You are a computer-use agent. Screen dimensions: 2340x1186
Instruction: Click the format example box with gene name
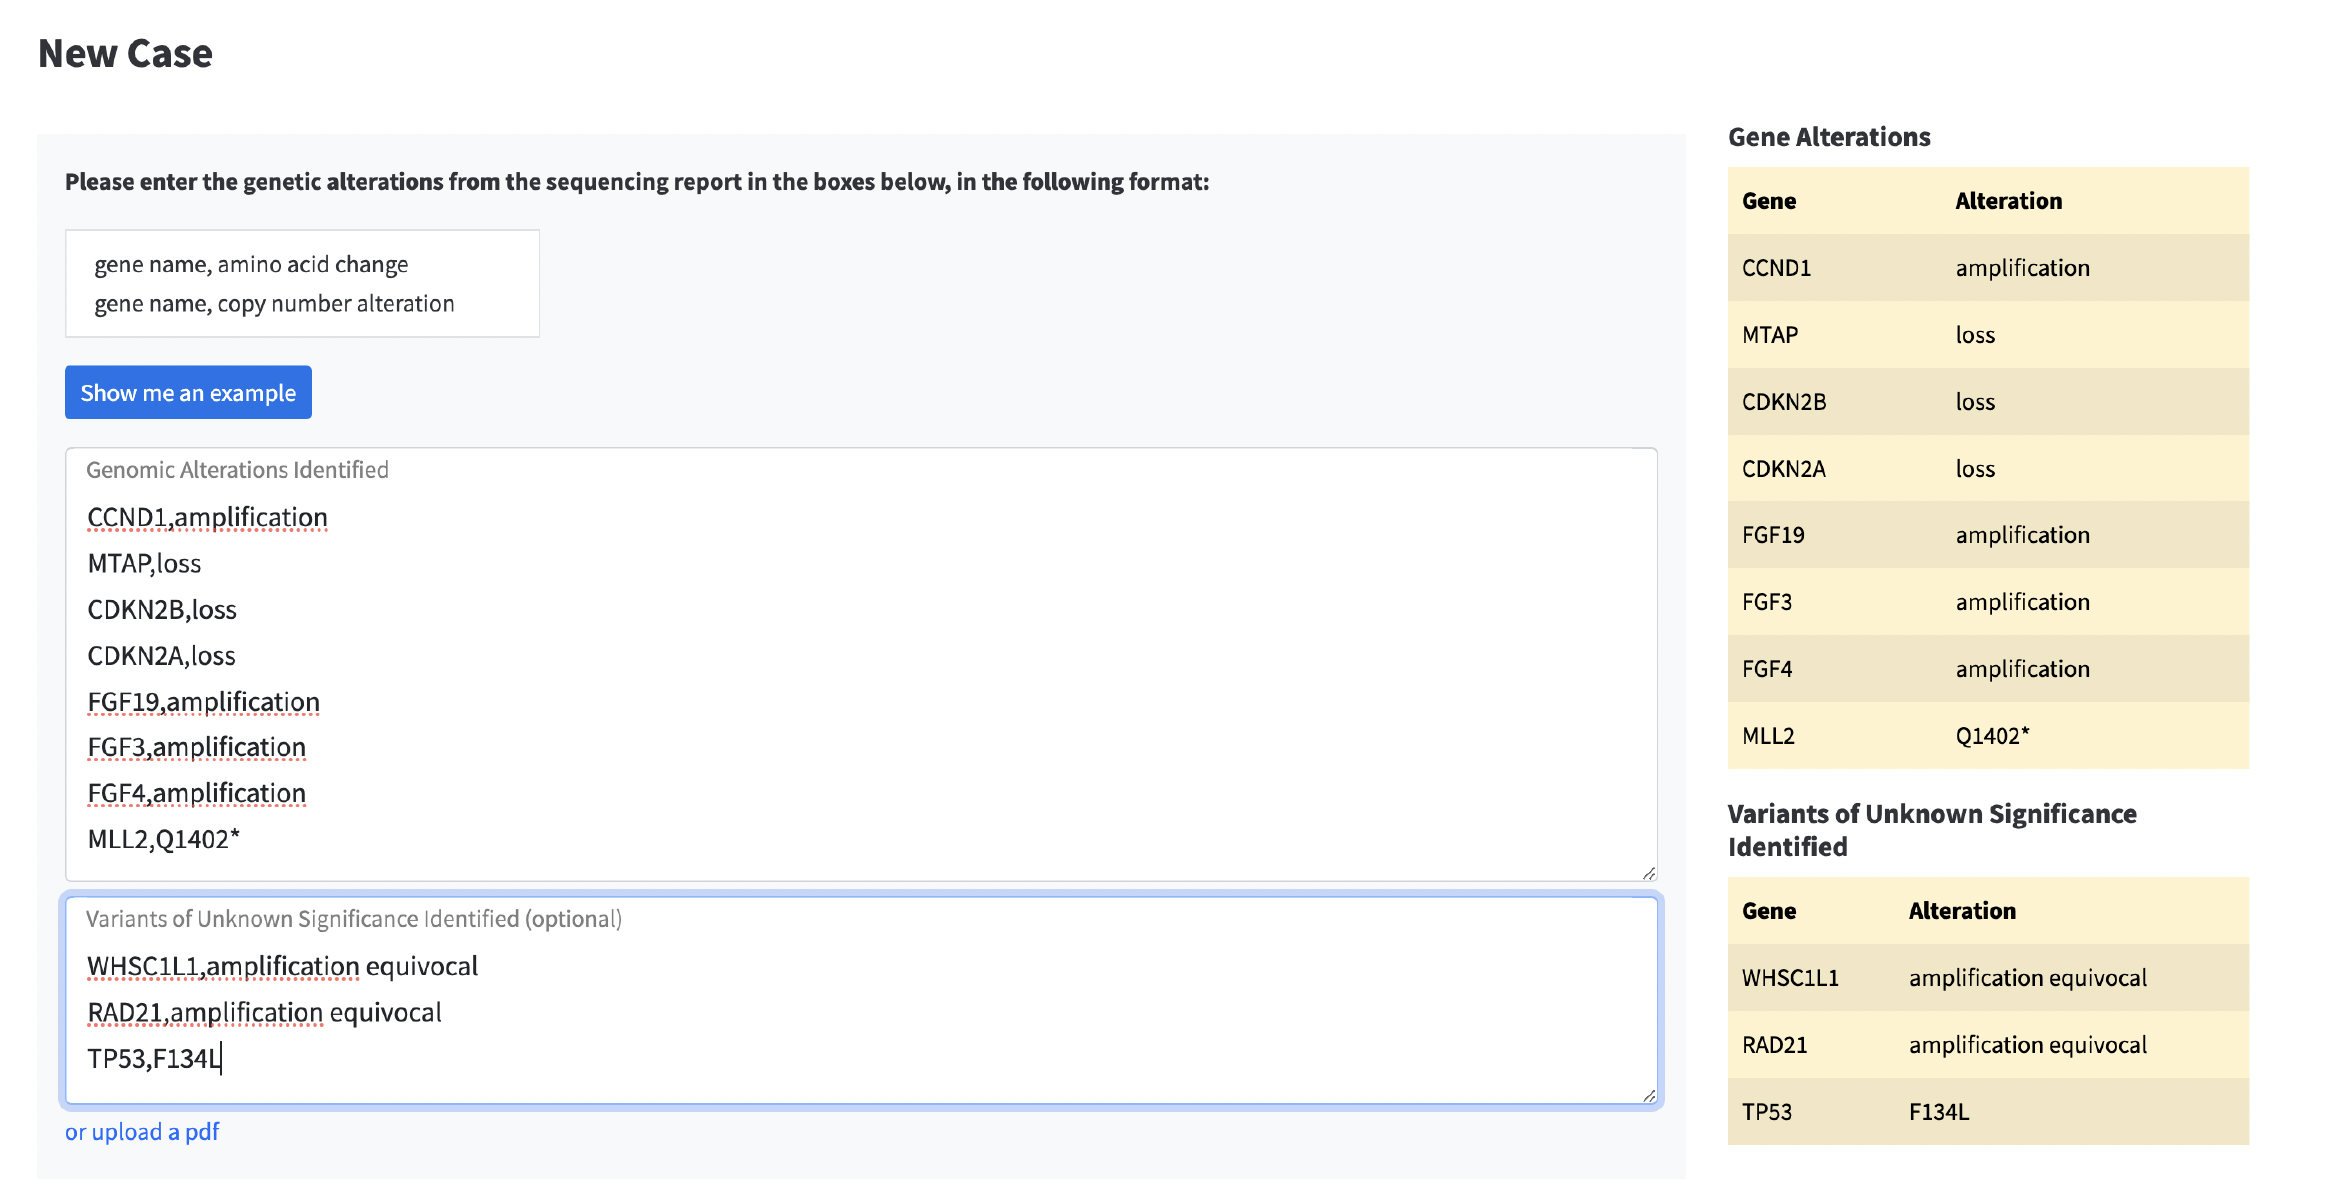coord(302,284)
